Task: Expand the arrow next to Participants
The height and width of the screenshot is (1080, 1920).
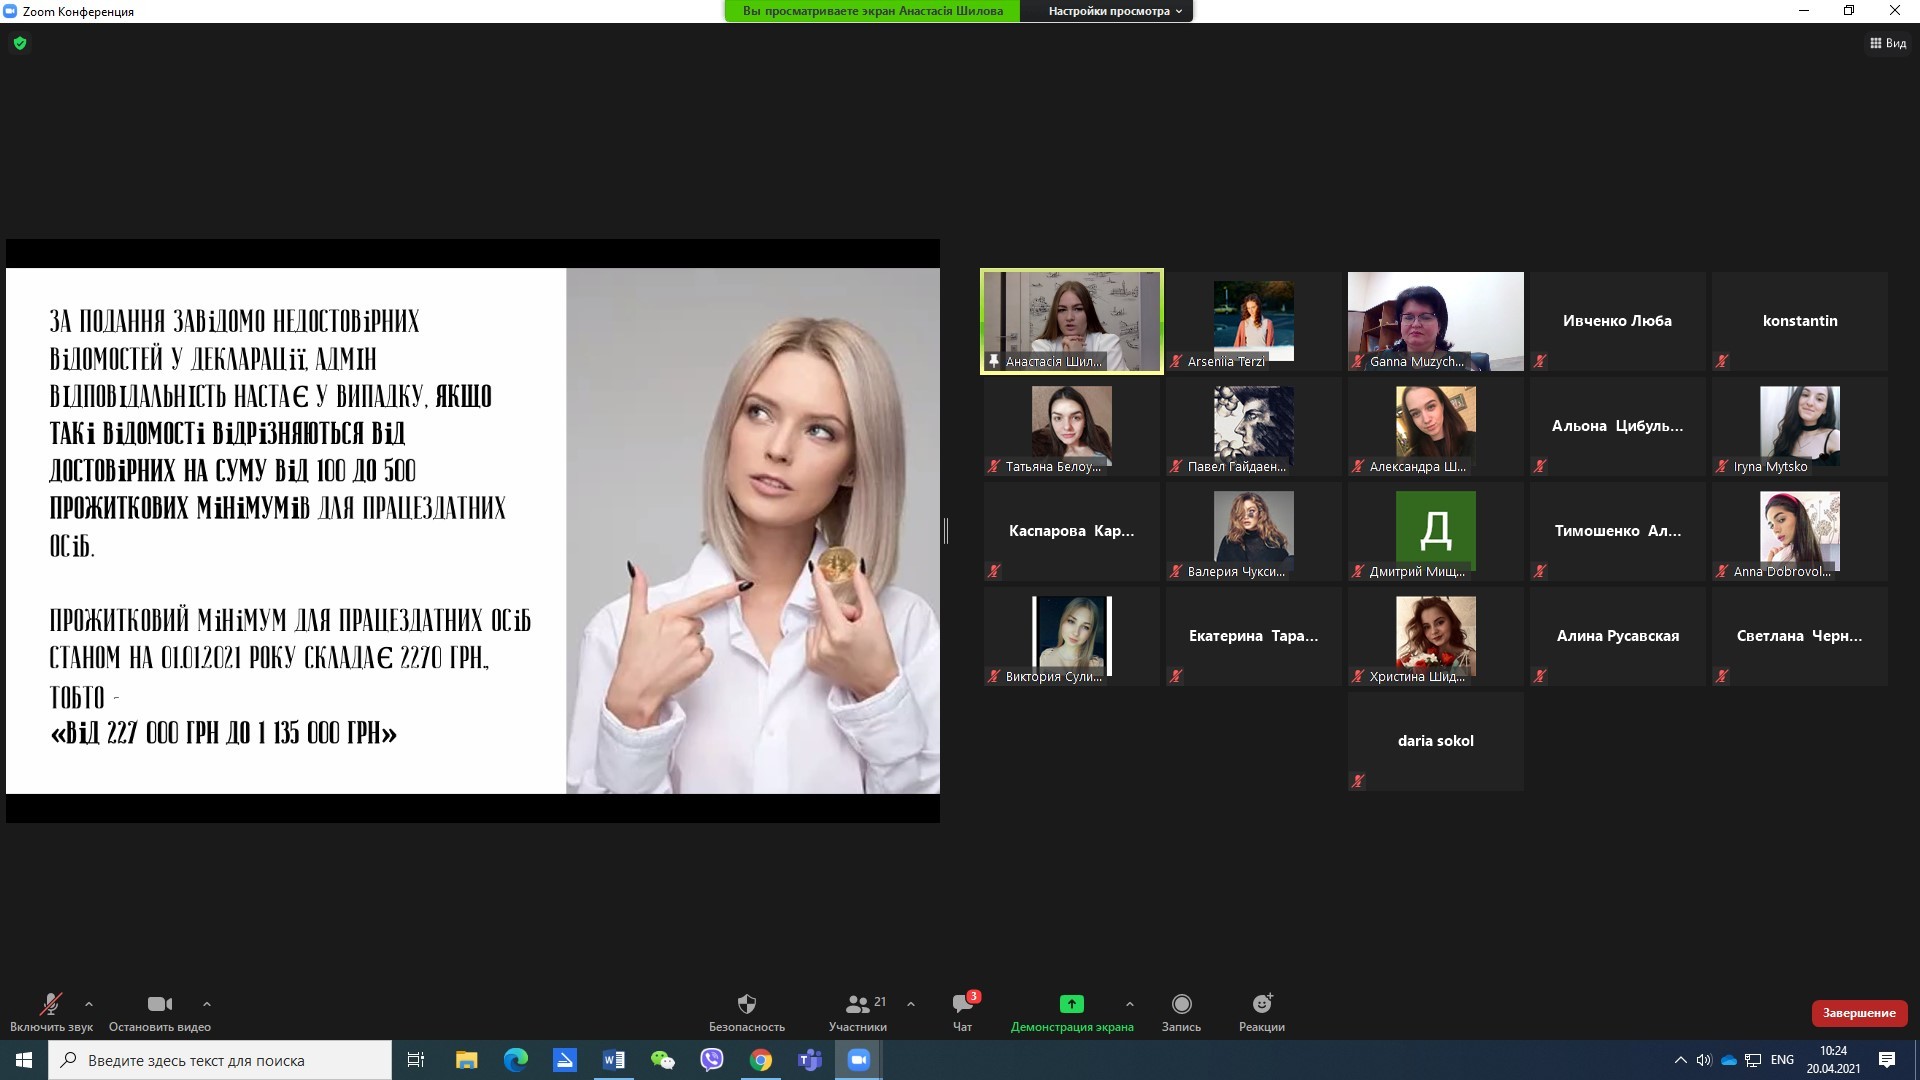Action: pos(910,1004)
